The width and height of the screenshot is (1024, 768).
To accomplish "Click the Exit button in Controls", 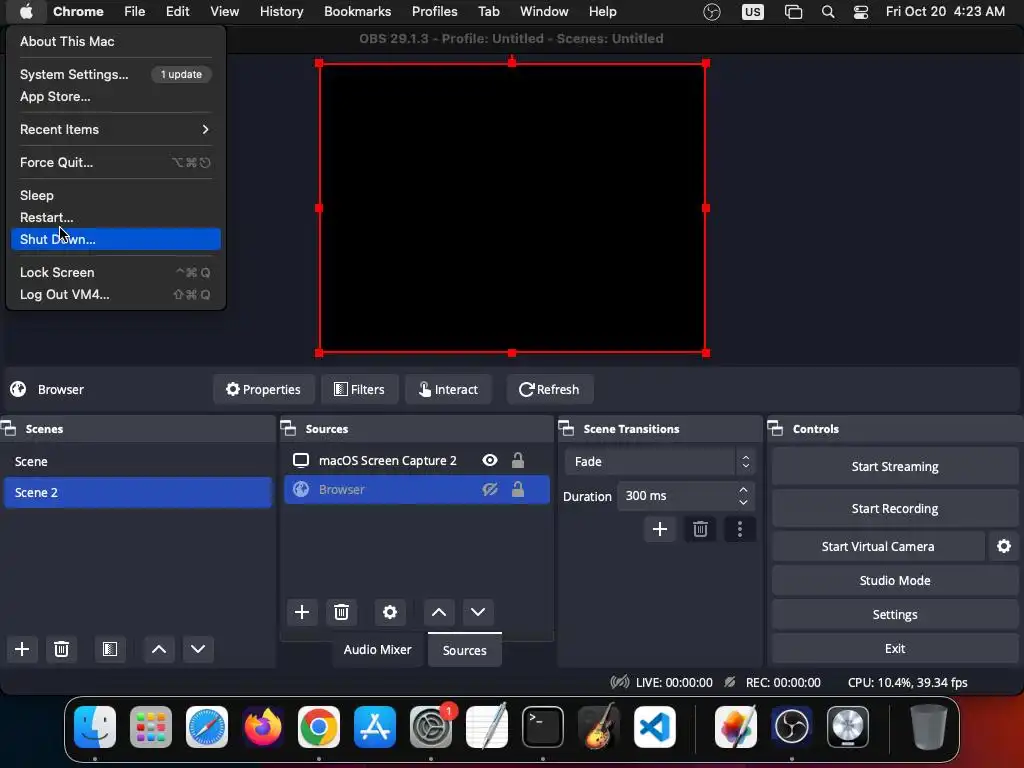I will pyautogui.click(x=895, y=648).
